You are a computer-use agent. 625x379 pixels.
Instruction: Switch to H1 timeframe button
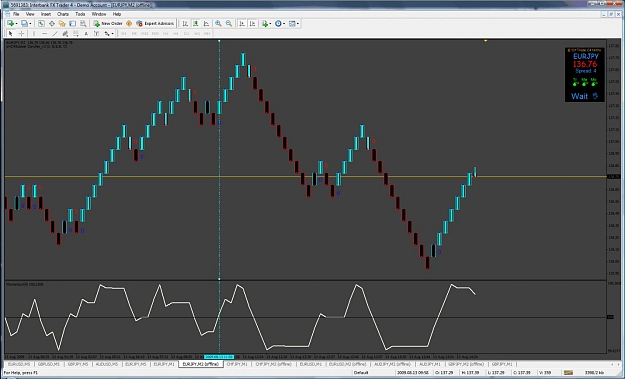[165, 33]
